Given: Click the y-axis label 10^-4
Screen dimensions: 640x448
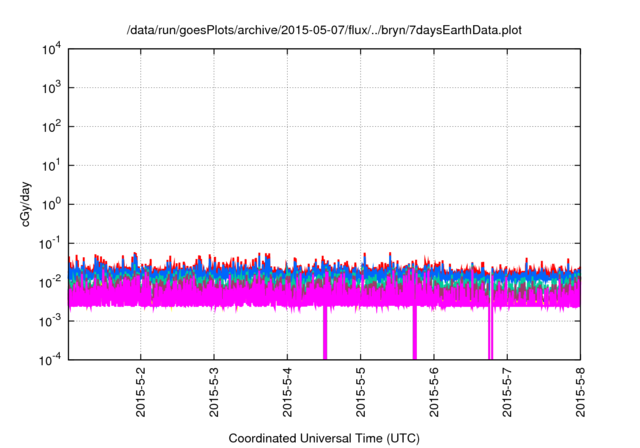Looking at the screenshot, I should coord(49,360).
